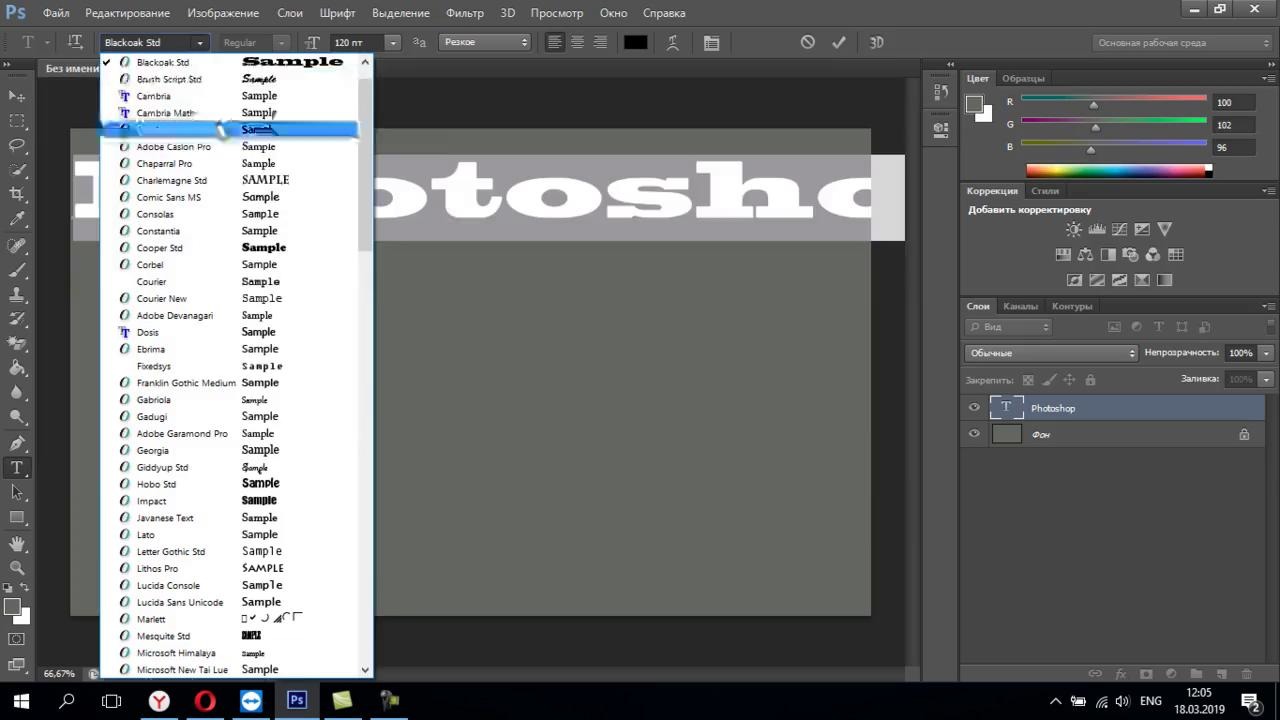
Task: Toggle pixel layer filter in Layers panel
Action: (1115, 327)
